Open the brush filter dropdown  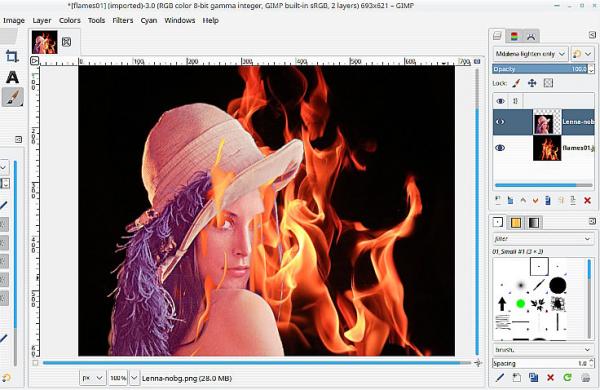pos(542,239)
